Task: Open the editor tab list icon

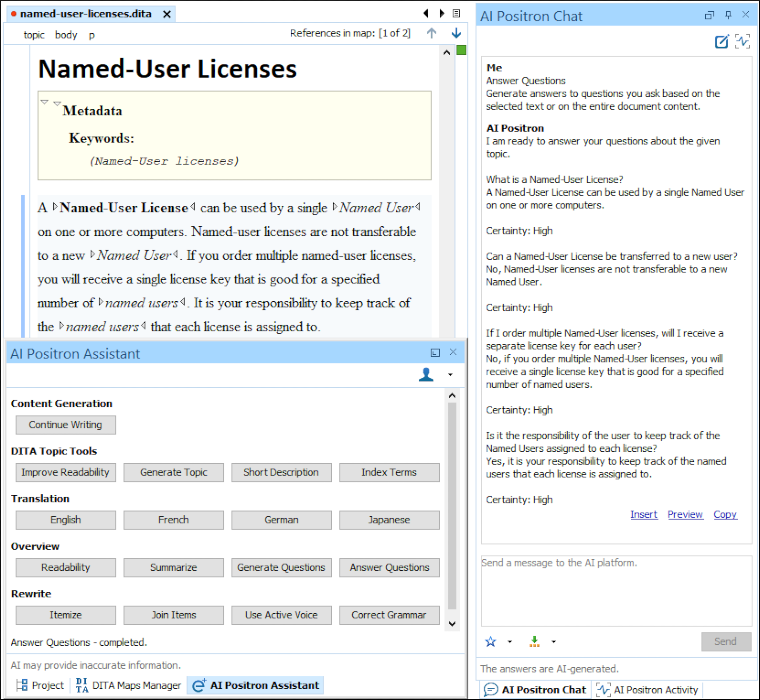Action: point(457,13)
